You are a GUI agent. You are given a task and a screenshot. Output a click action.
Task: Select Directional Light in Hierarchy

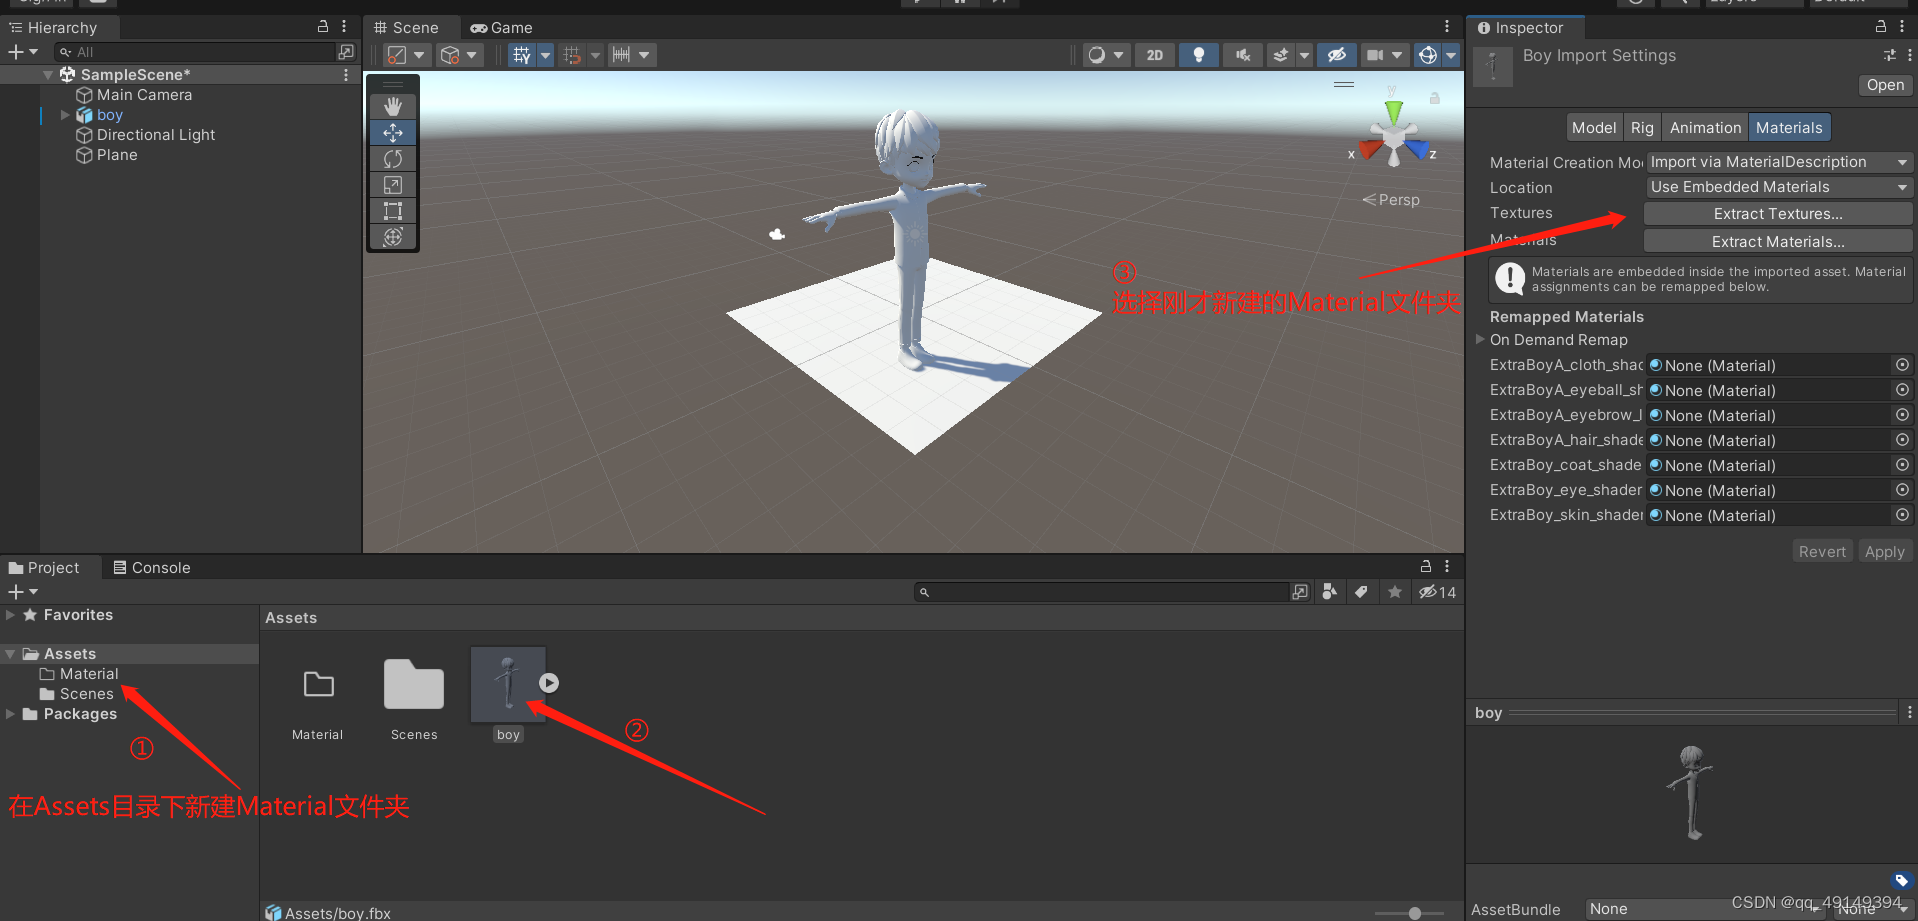tap(156, 135)
